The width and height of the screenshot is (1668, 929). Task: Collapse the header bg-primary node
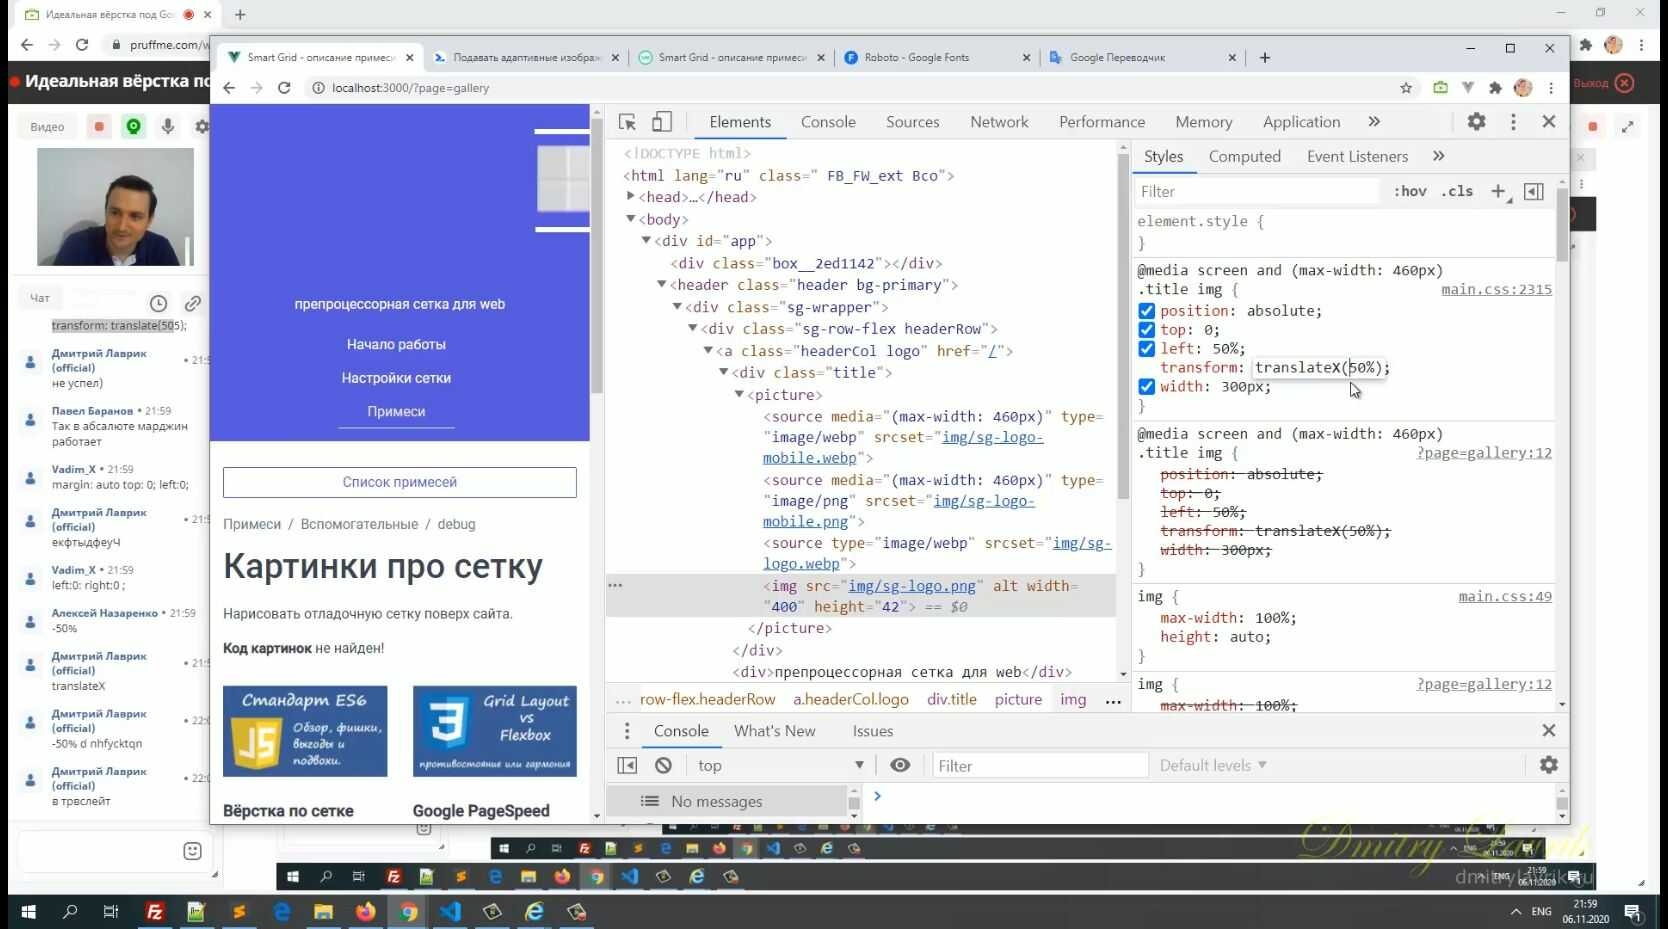tap(661, 285)
